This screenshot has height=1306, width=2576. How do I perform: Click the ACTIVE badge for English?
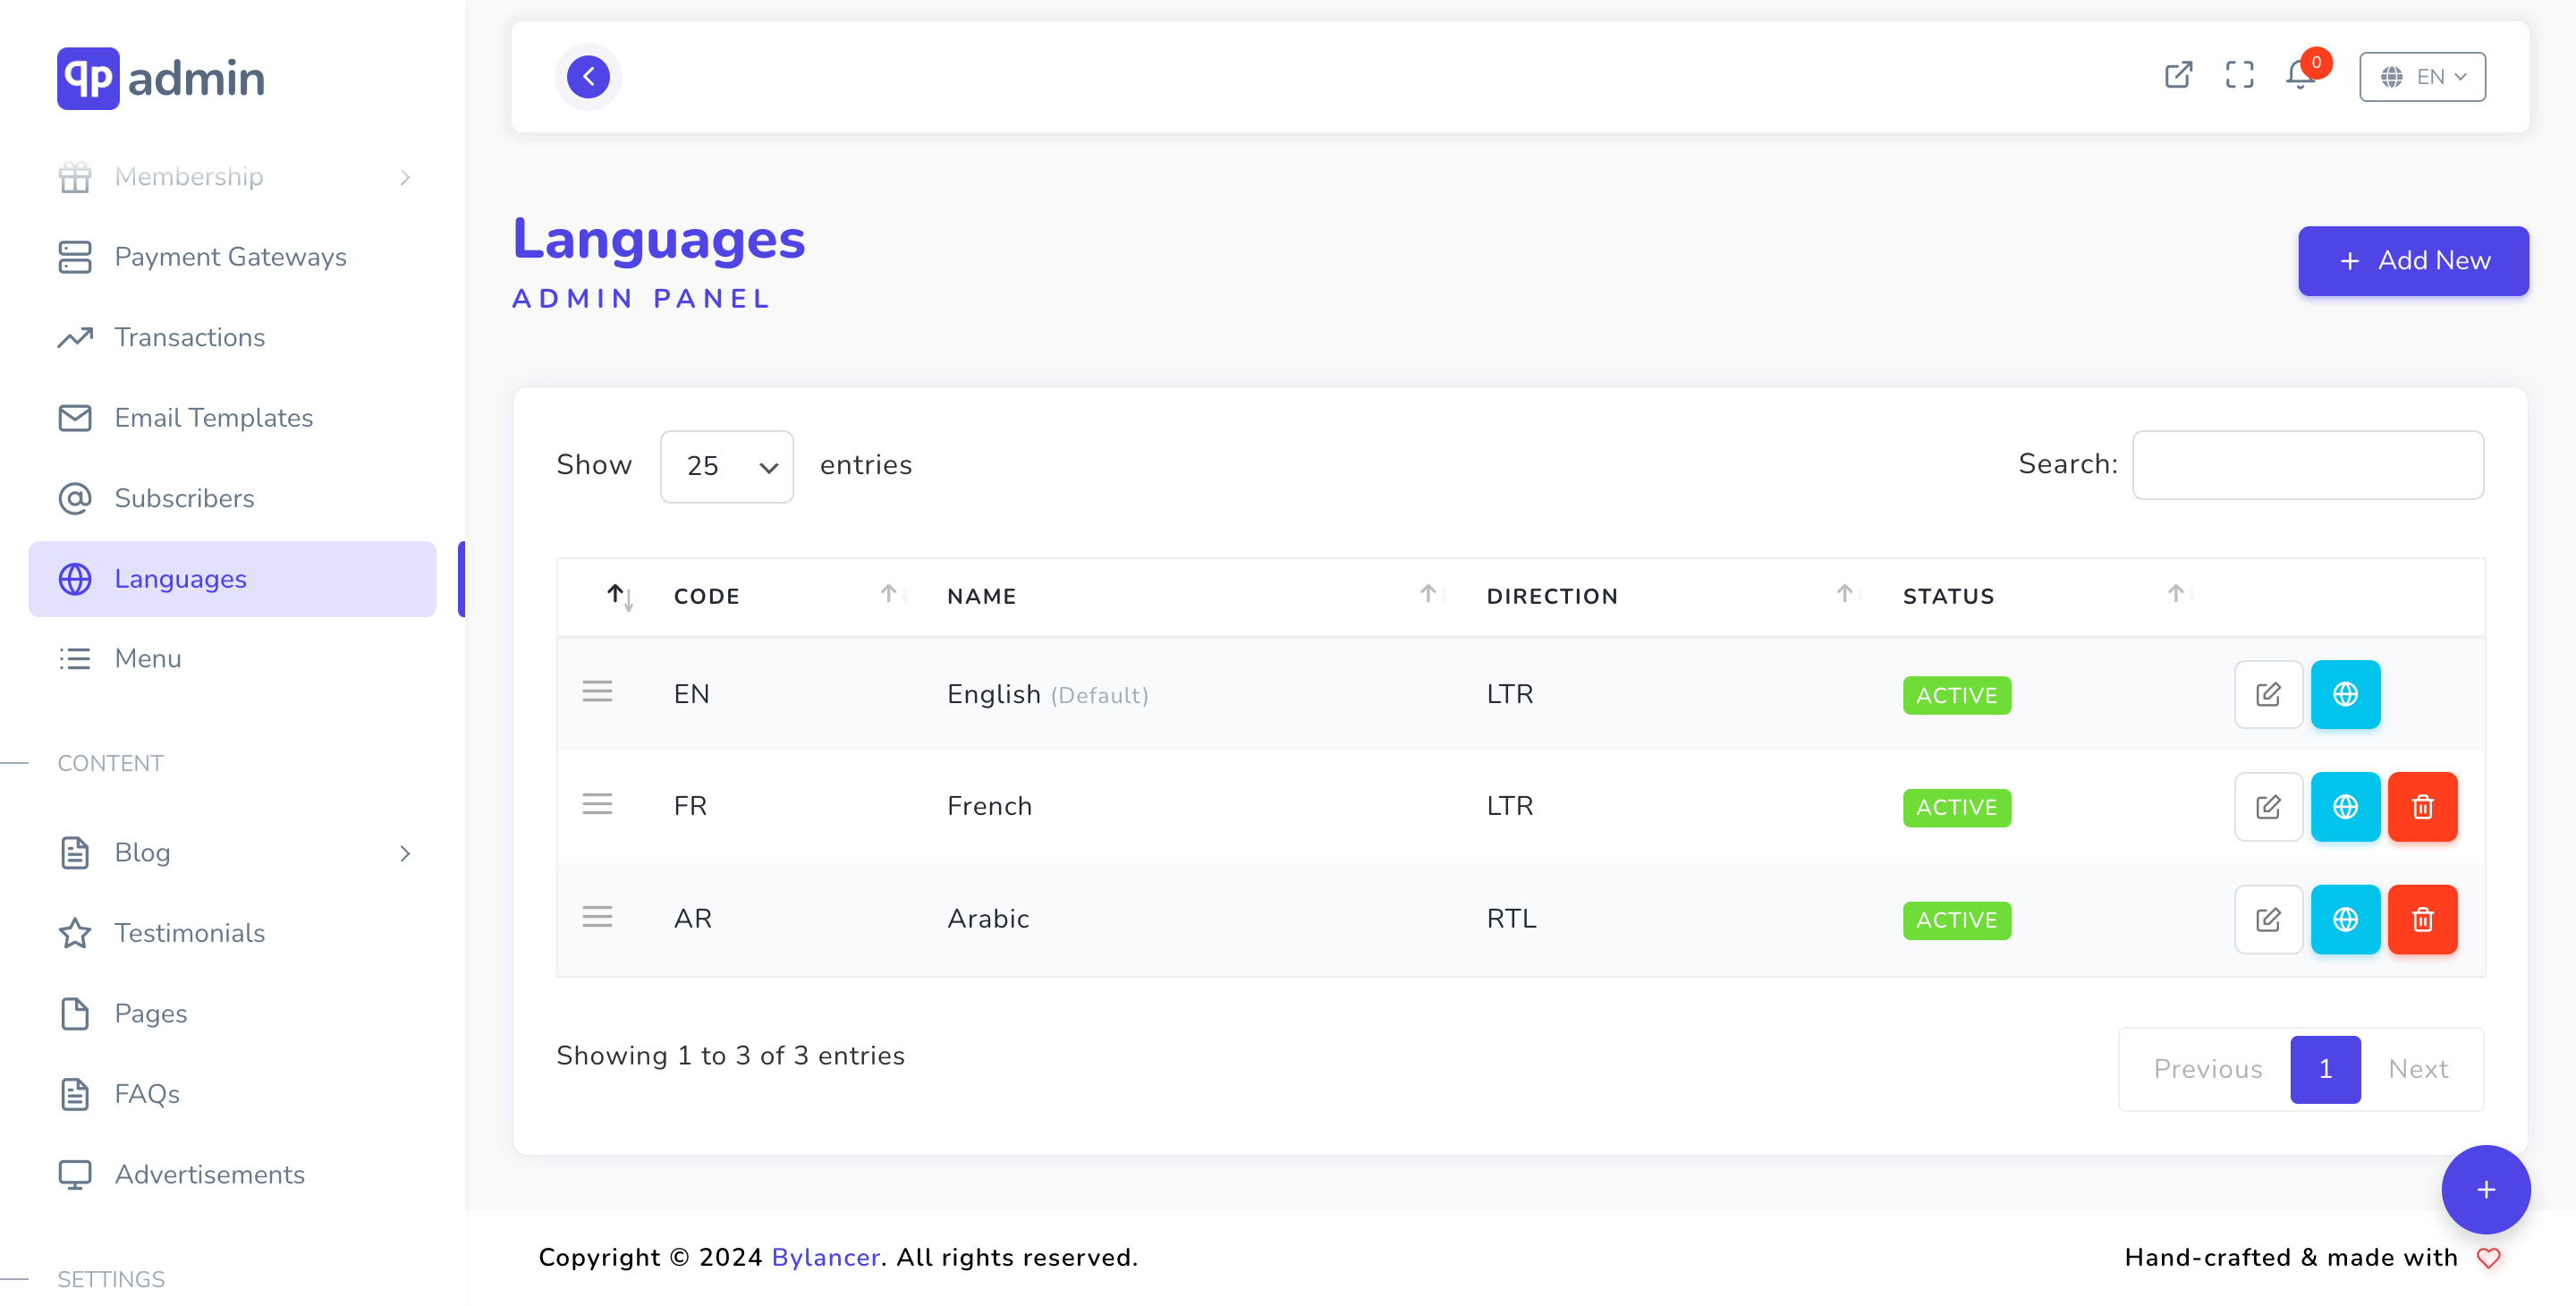coord(1956,695)
